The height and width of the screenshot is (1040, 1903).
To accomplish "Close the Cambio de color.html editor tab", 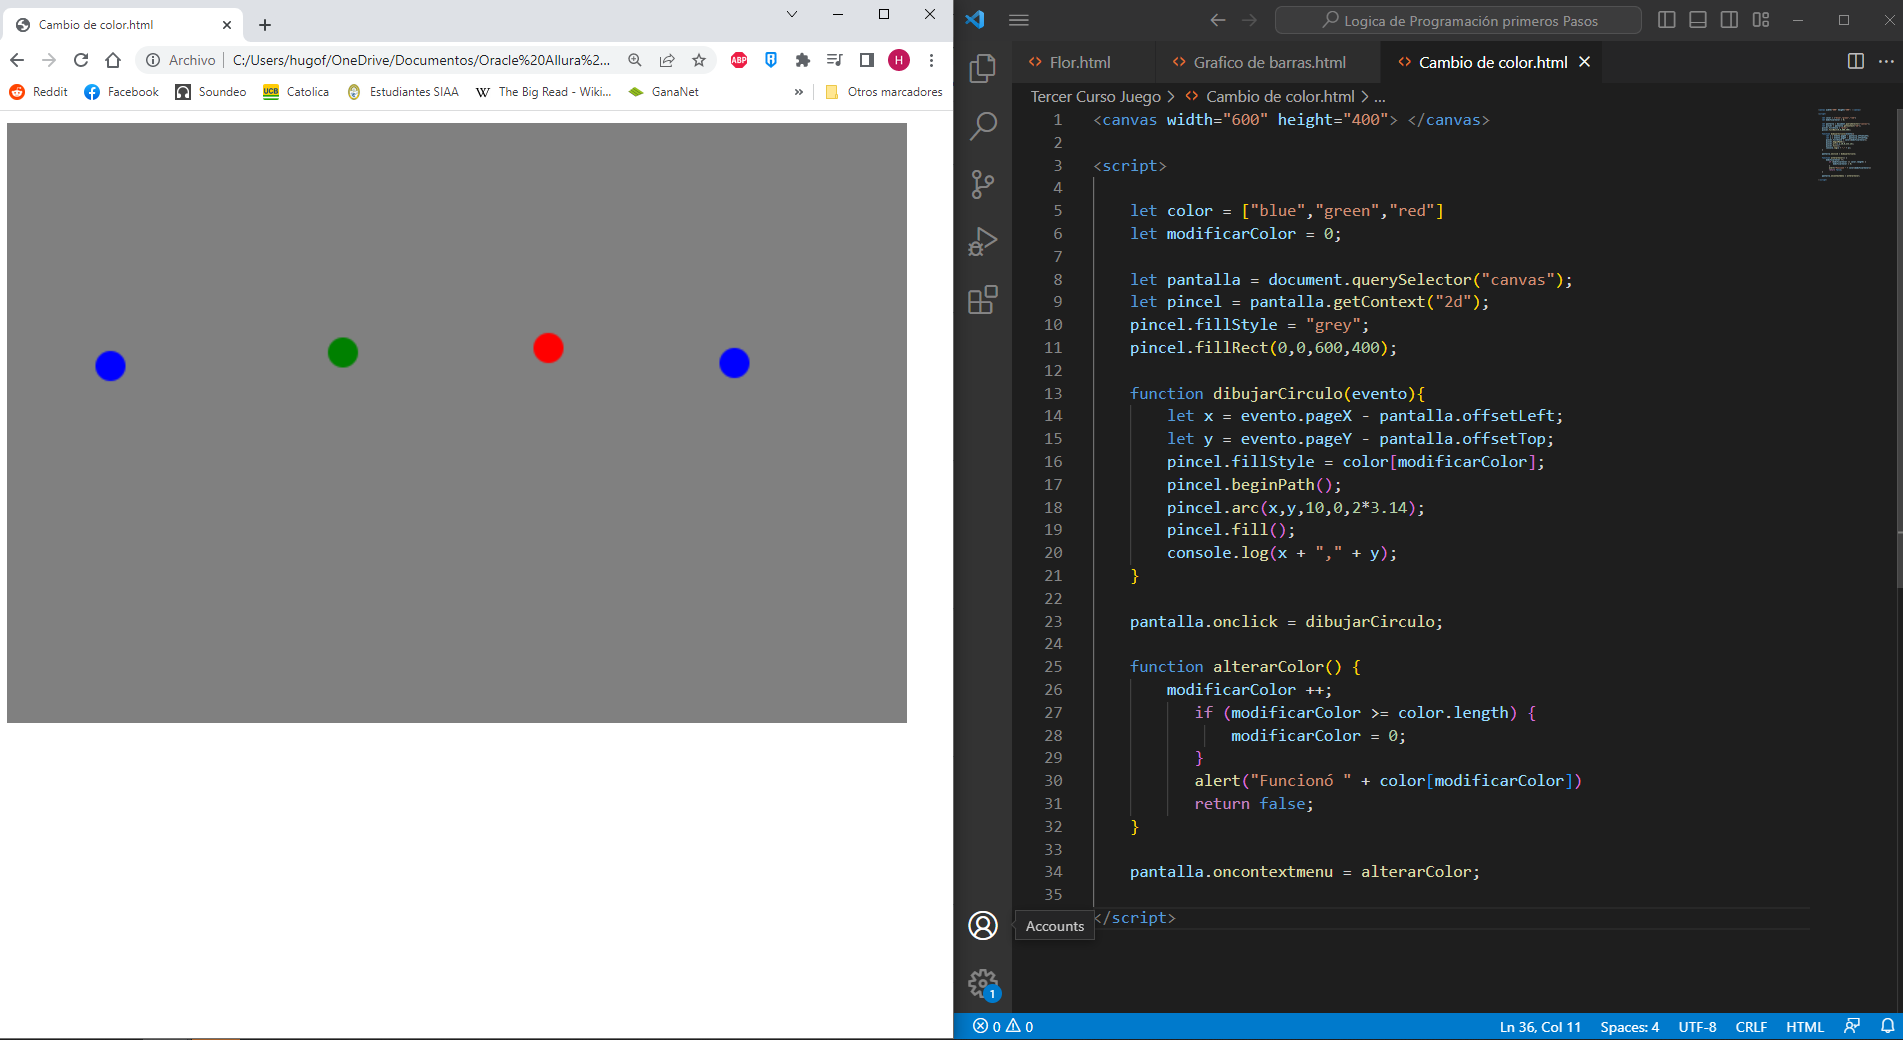I will [x=1585, y=62].
